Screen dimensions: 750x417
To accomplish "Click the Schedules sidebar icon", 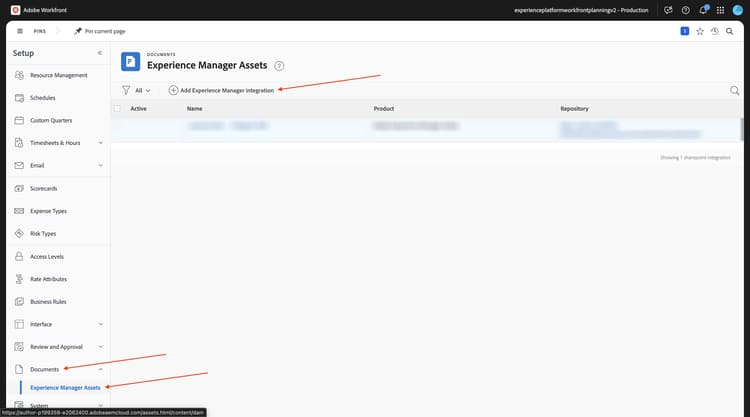I will click(19, 98).
